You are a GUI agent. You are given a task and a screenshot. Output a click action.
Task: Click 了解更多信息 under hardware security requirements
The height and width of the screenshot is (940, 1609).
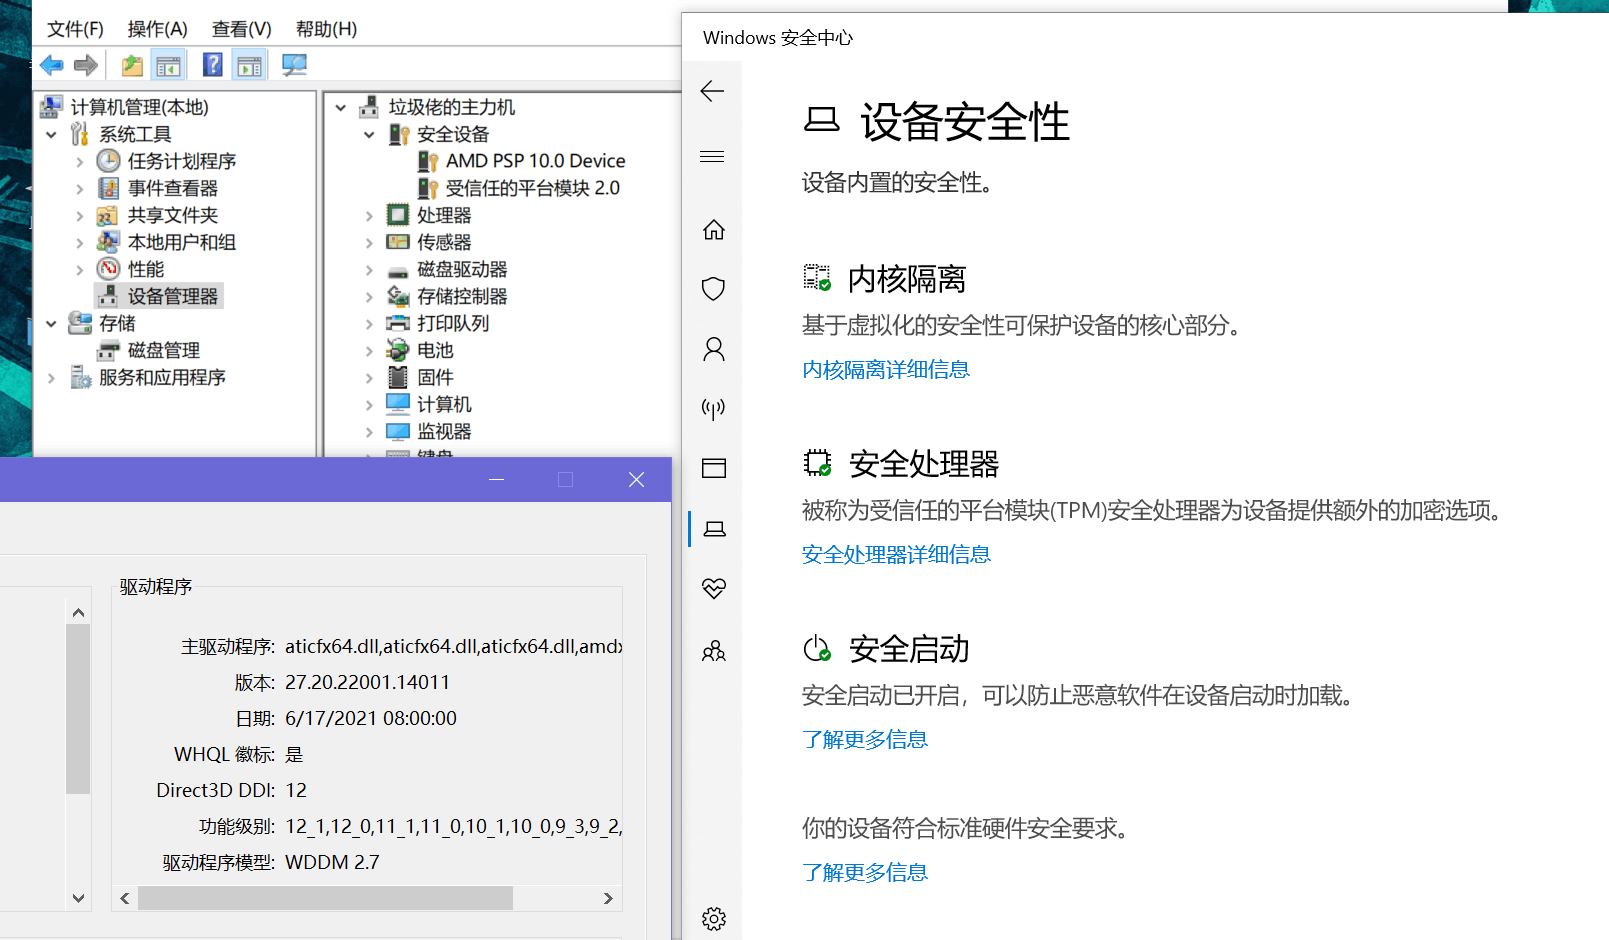[x=865, y=873]
